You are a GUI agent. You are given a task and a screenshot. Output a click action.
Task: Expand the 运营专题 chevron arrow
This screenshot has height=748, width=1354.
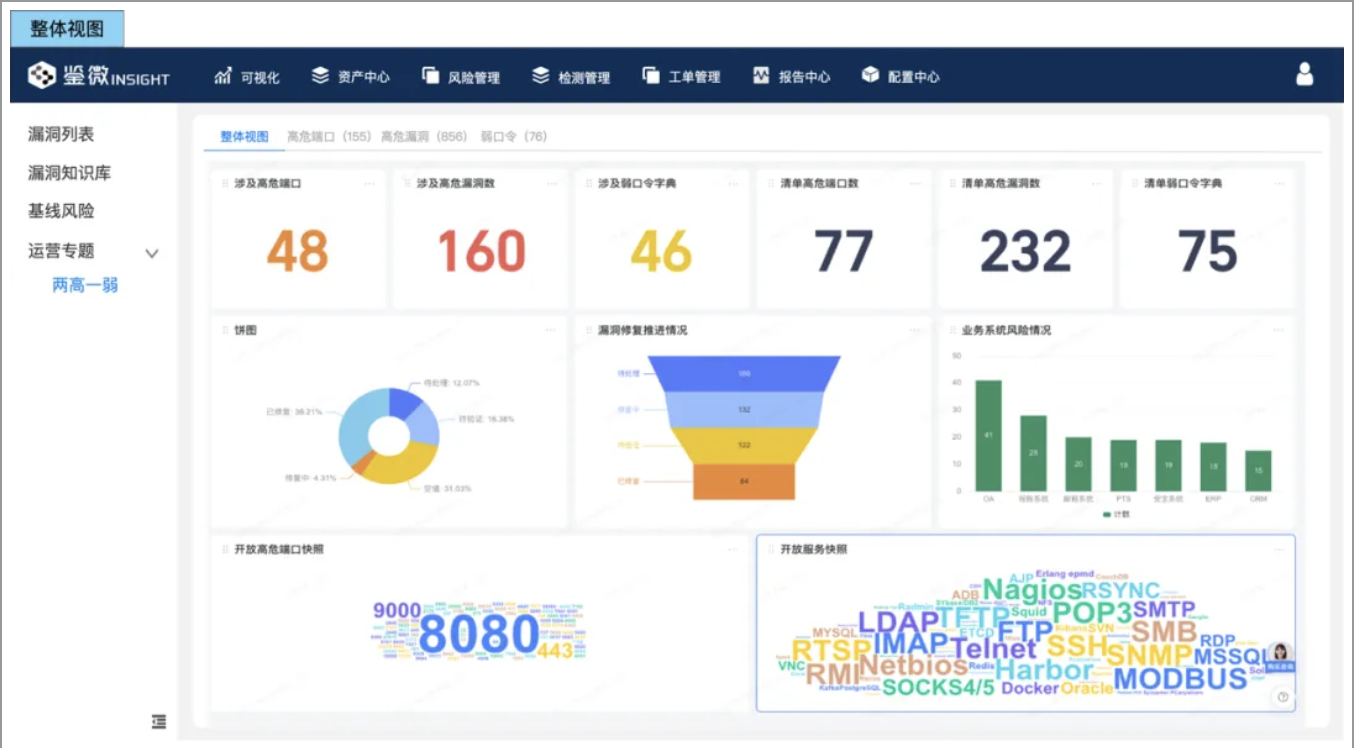pos(152,253)
